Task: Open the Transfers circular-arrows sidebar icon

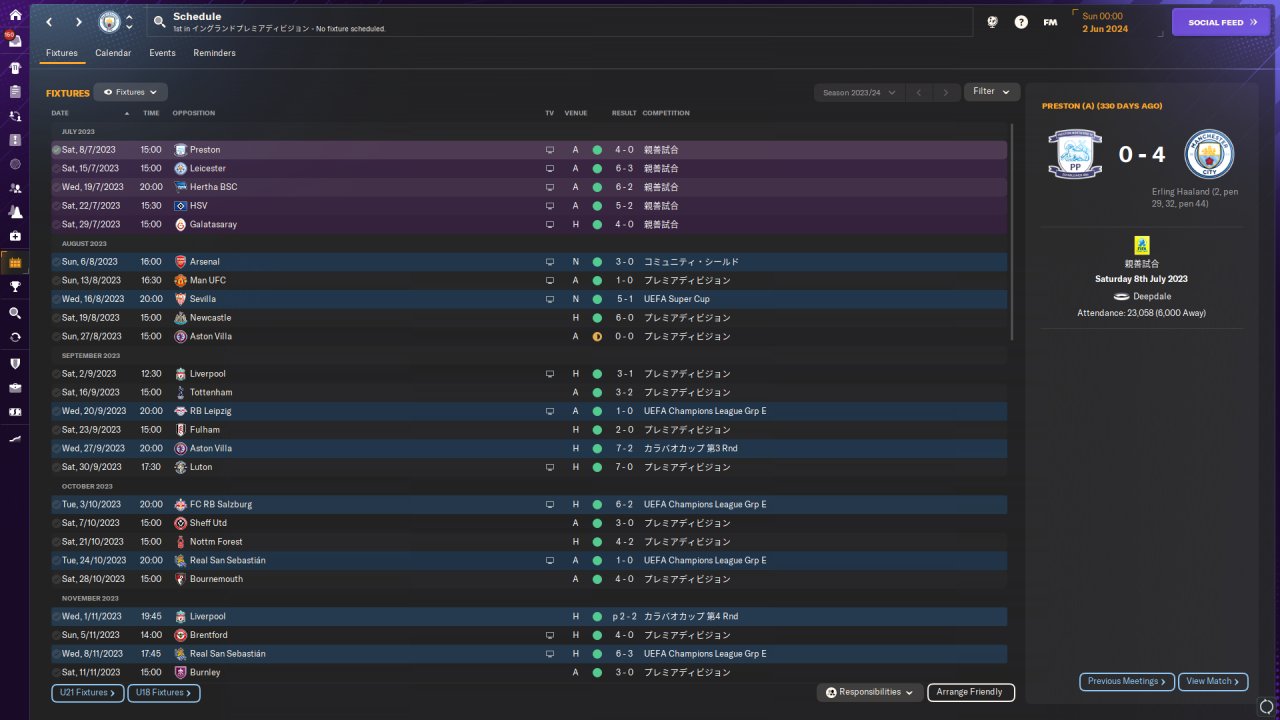Action: point(14,337)
